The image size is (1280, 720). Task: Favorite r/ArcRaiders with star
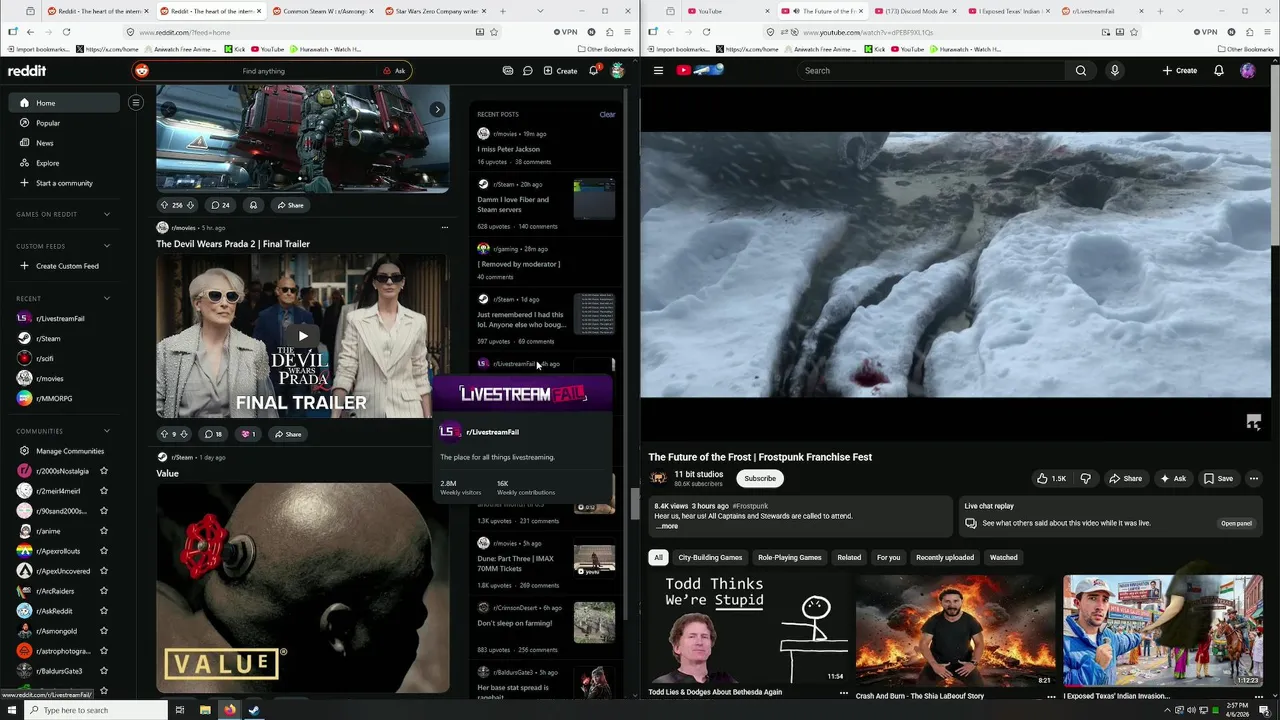coord(104,591)
